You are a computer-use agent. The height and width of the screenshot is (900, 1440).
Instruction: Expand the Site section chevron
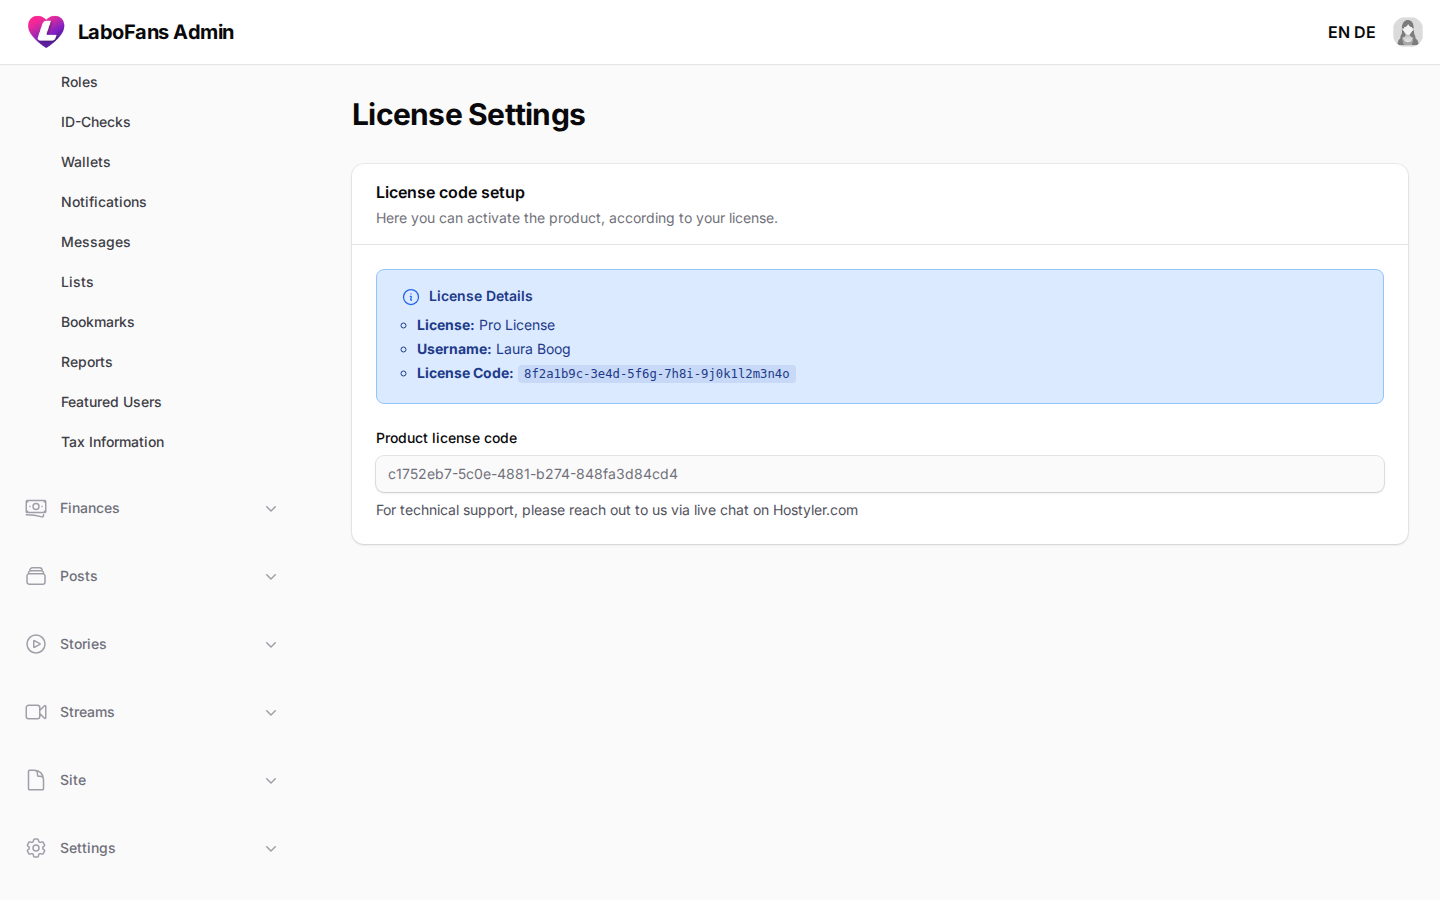[x=271, y=781]
